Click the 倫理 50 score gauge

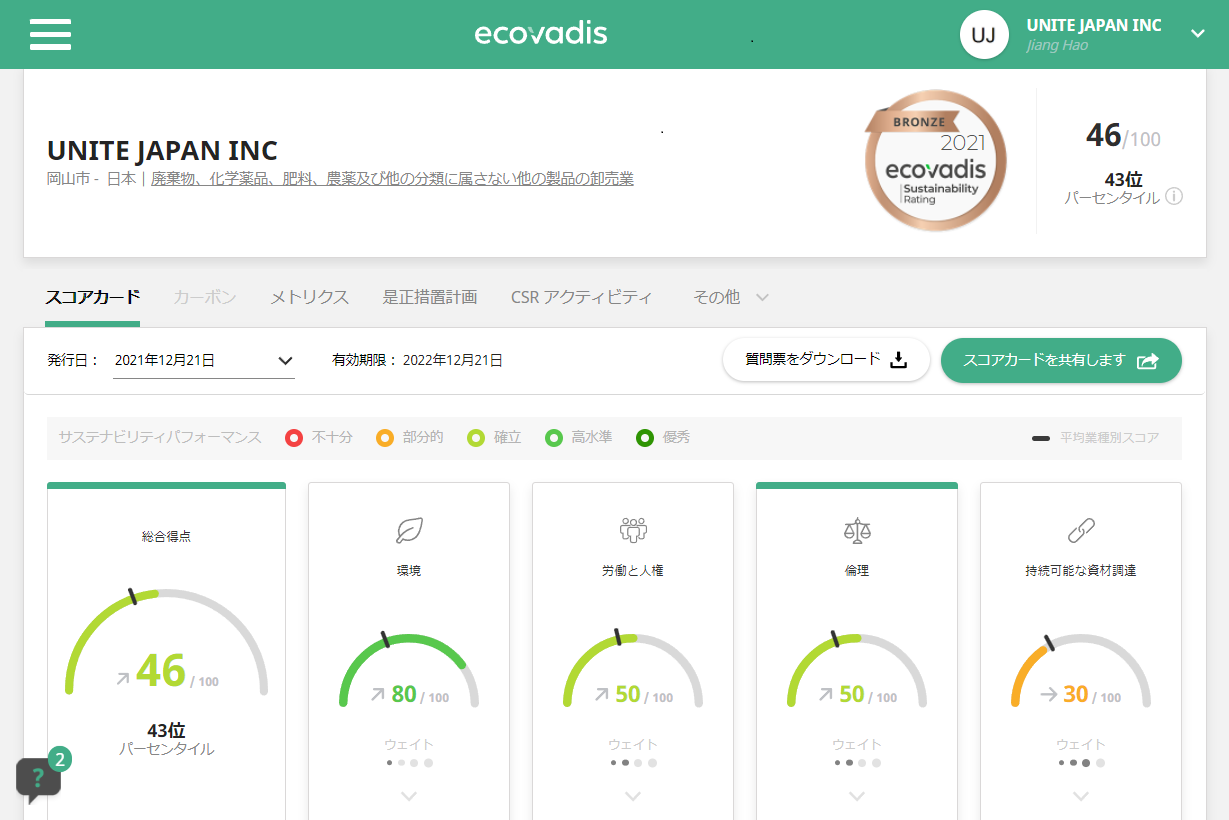tap(857, 670)
